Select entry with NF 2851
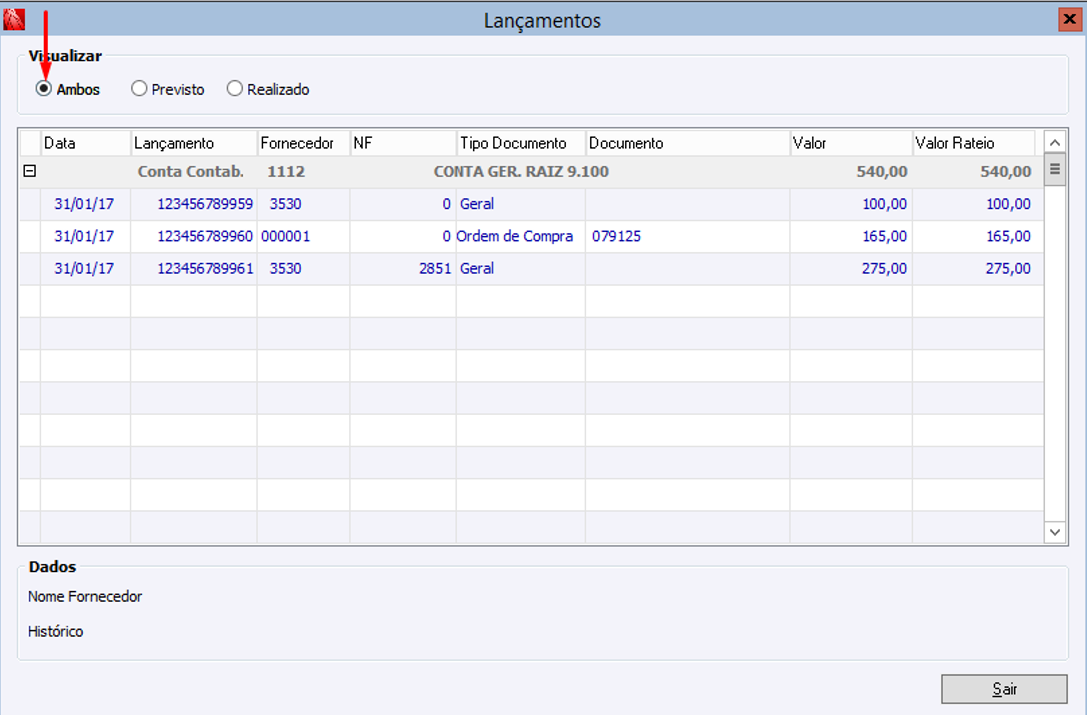Image resolution: width=1087 pixels, height=715 pixels. tap(532, 268)
